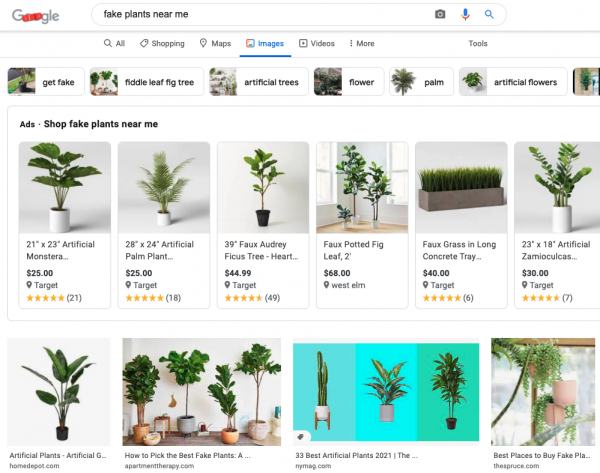Open search by image camera icon

pyautogui.click(x=440, y=15)
